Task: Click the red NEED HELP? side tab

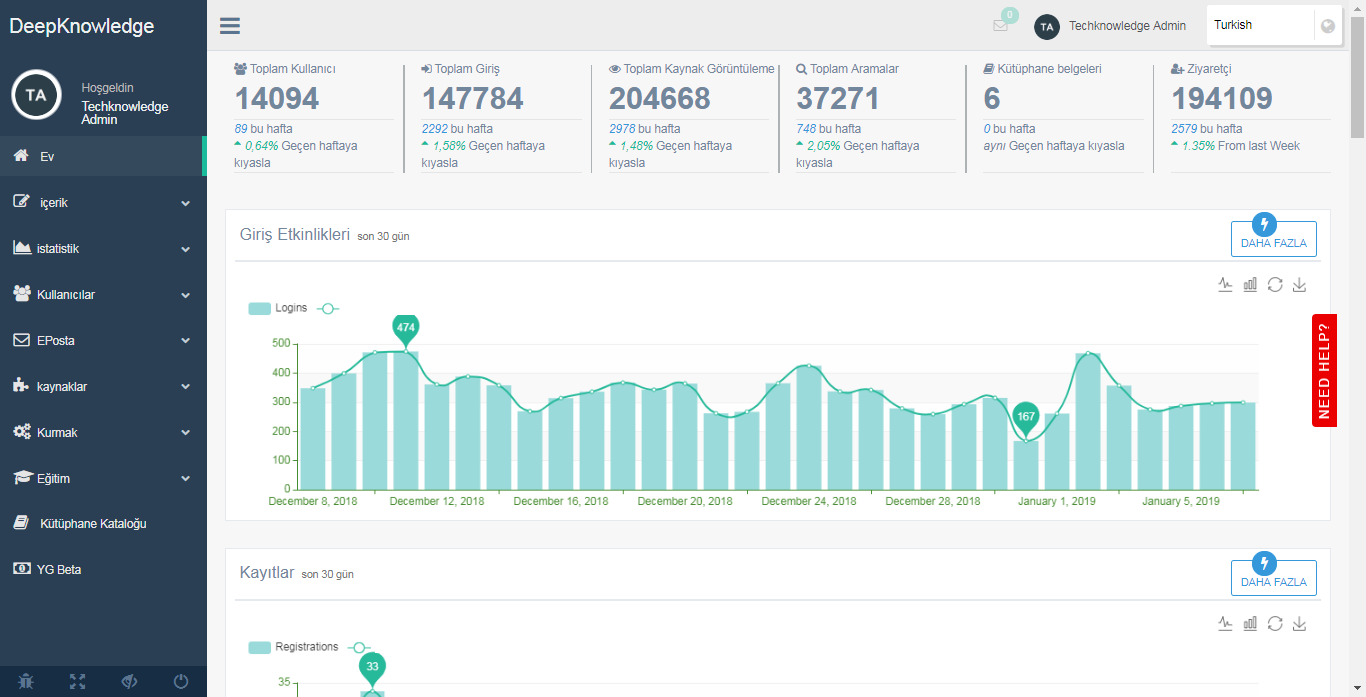Action: click(1324, 370)
